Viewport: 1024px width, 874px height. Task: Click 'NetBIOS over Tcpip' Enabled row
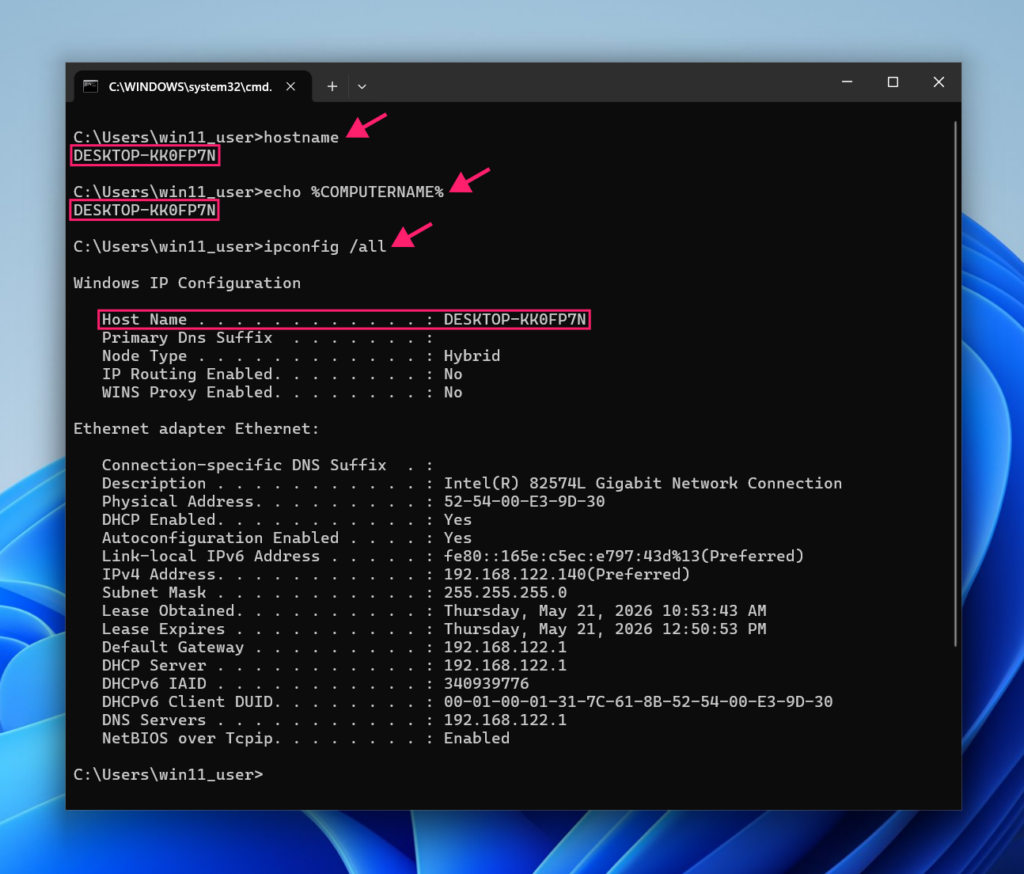[306, 739]
